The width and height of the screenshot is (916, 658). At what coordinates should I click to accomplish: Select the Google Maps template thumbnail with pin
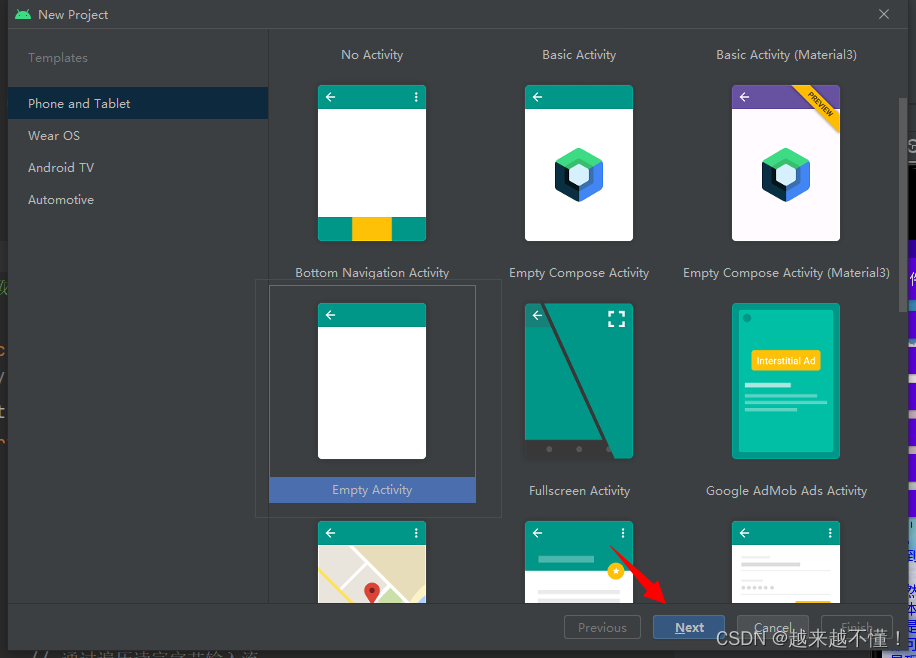pyautogui.click(x=372, y=562)
